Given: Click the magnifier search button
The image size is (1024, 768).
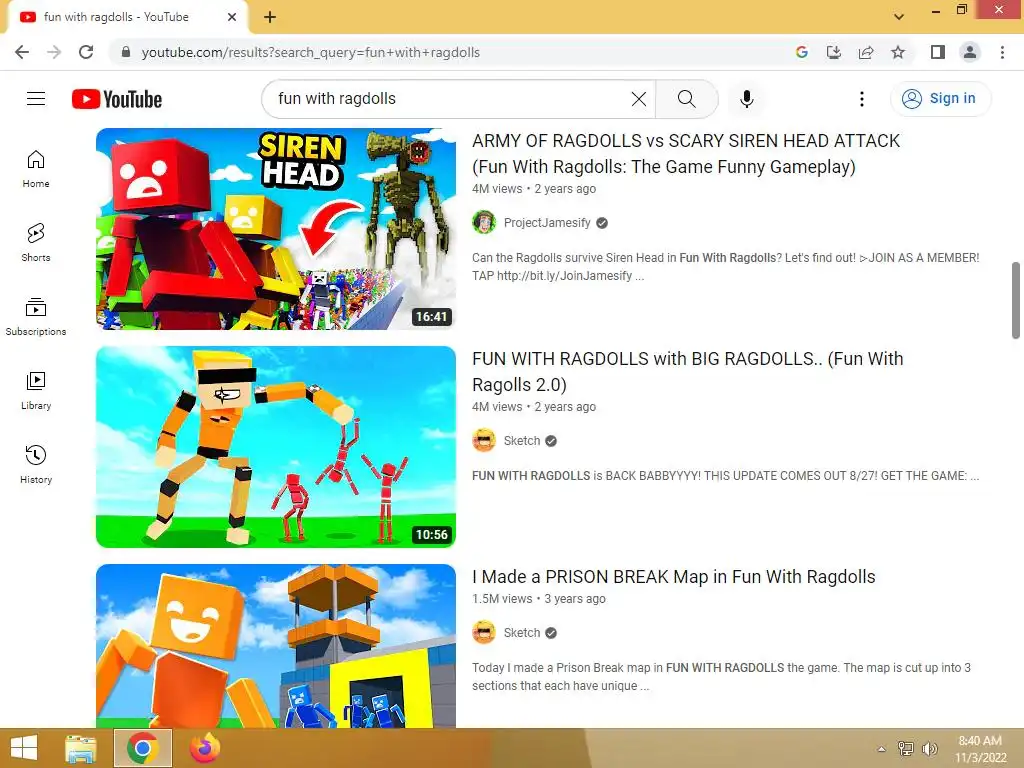Looking at the screenshot, I should [686, 99].
